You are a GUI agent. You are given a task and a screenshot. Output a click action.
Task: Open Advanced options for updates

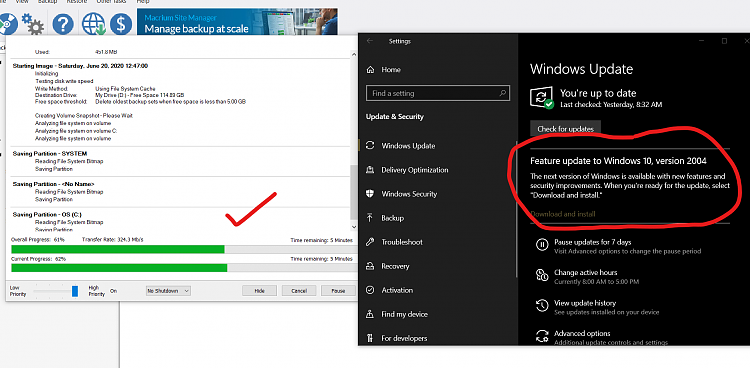click(x=582, y=334)
